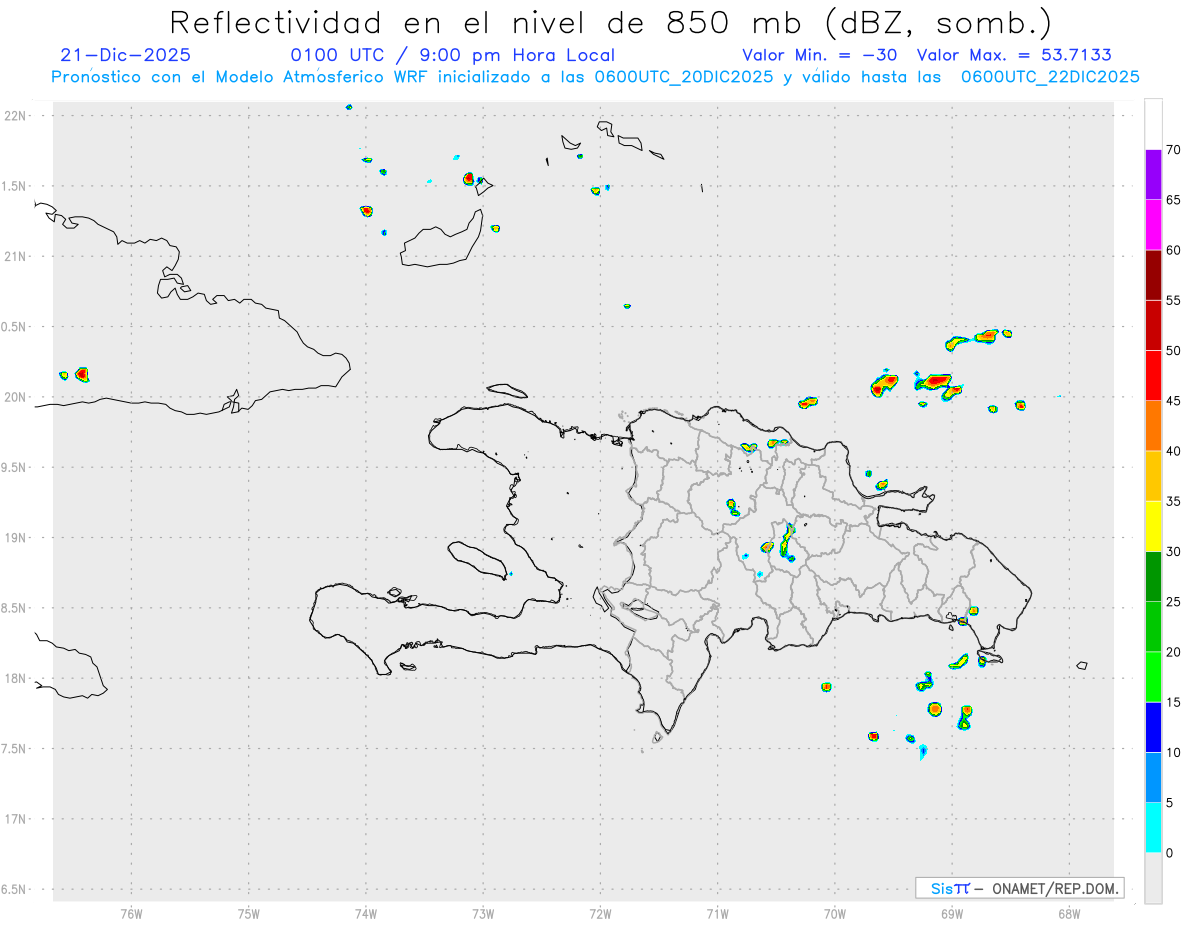Click the color bar tick label '0'

pyautogui.click(x=1170, y=853)
